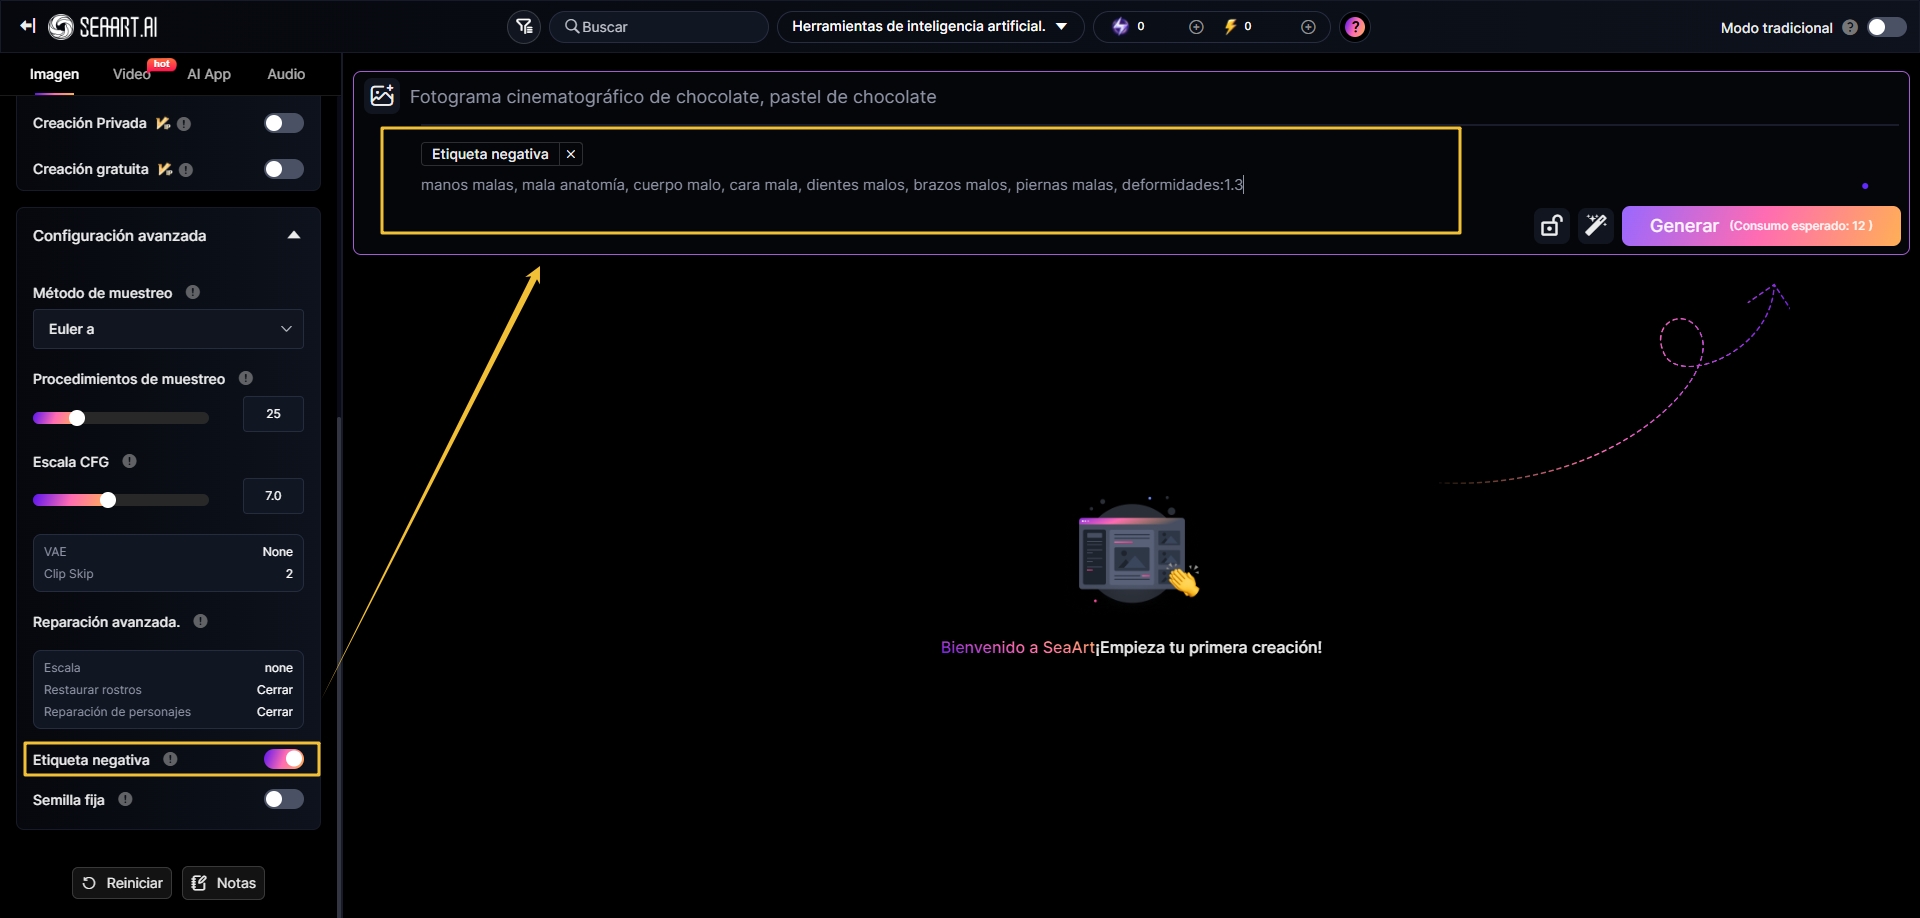Open the Euler a sampling method dropdown
This screenshot has height=918, width=1920.
click(168, 329)
